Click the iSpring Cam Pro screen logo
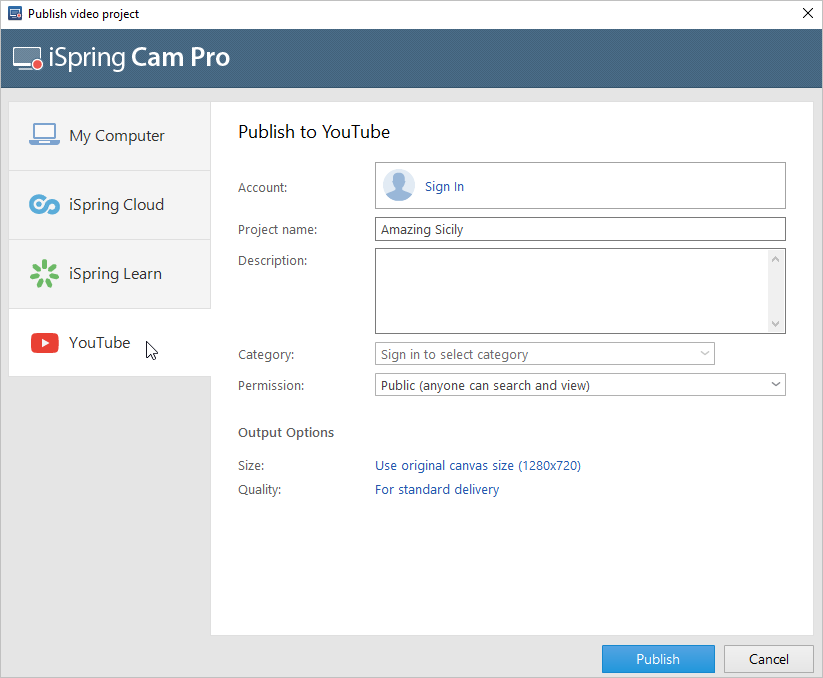The image size is (823, 678). point(27,58)
